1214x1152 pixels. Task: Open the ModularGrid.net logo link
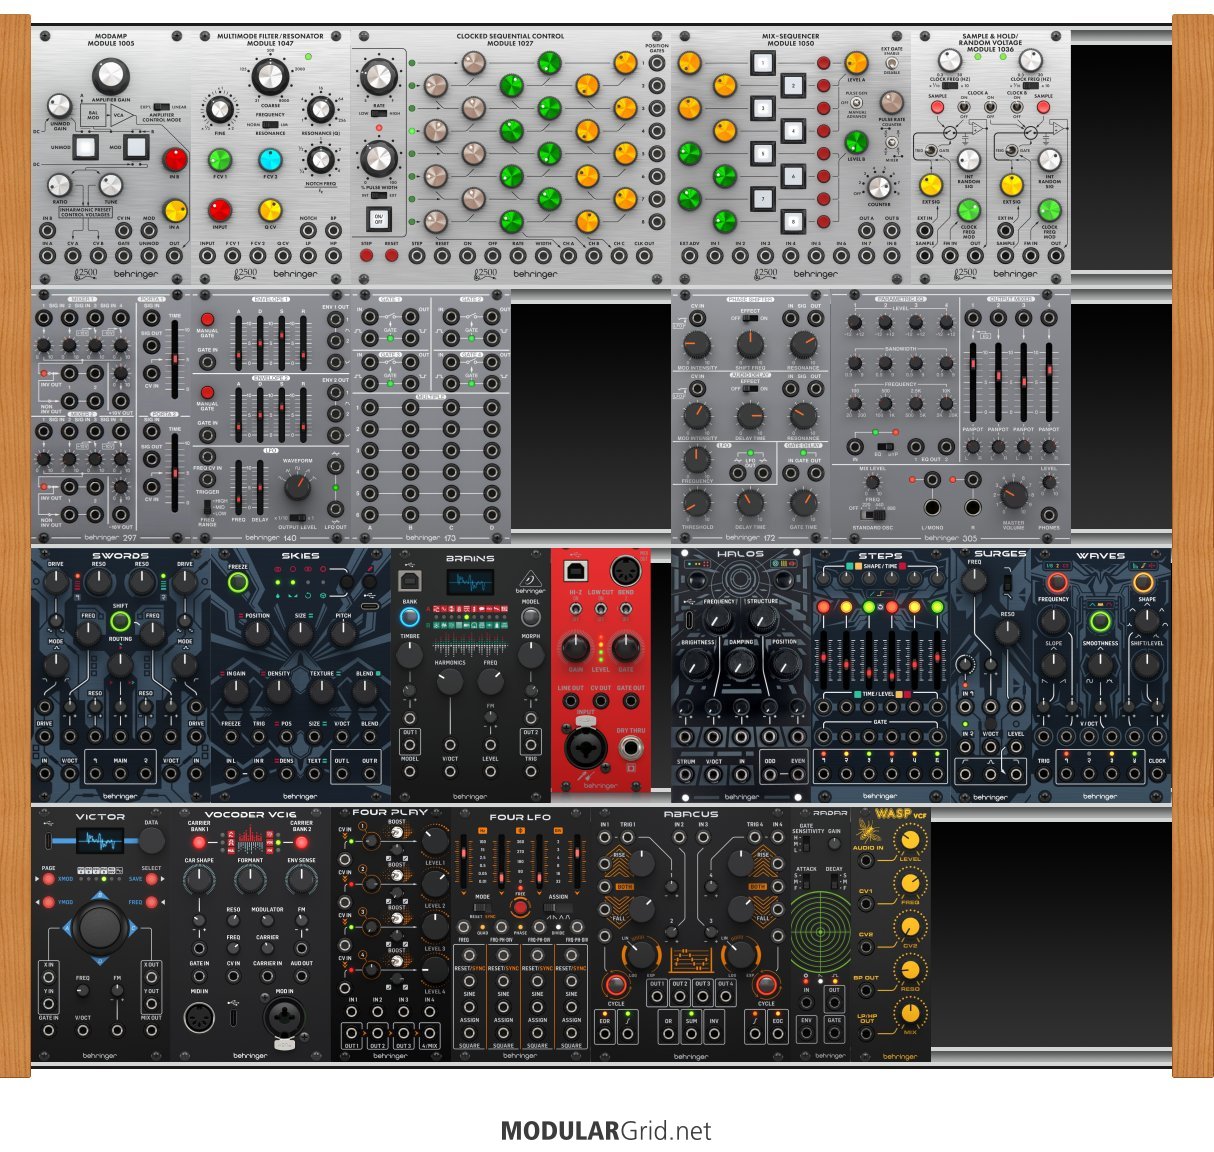[x=606, y=1131]
